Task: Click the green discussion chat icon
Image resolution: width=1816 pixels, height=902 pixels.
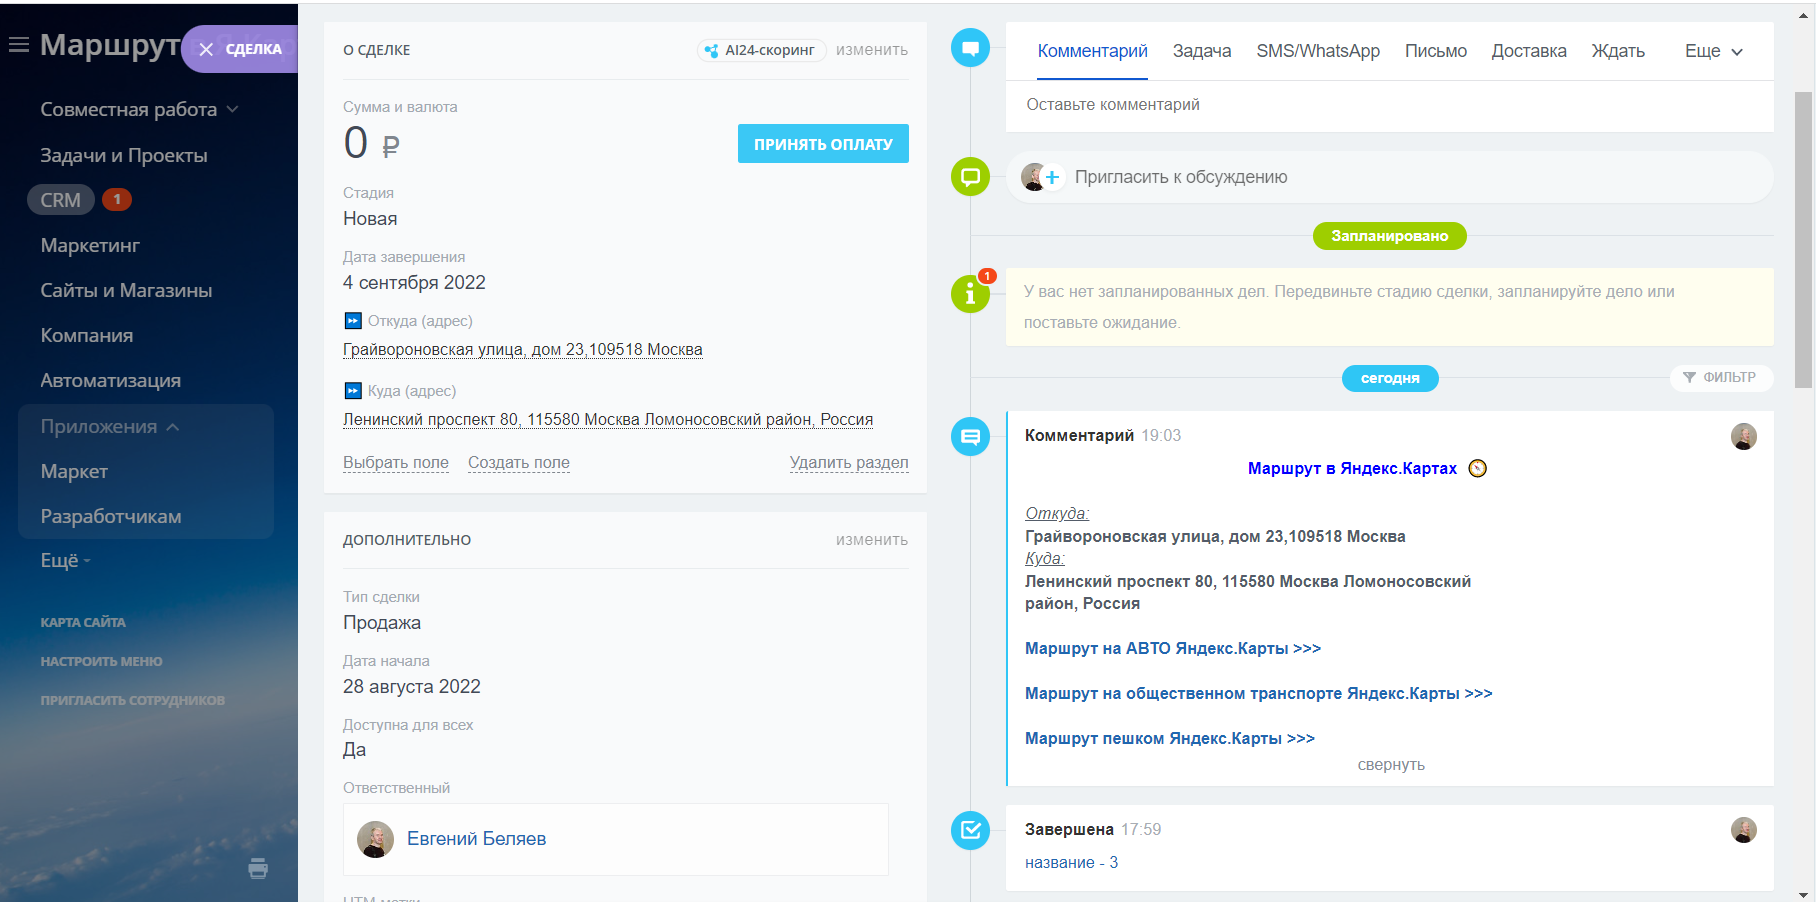Action: [x=970, y=177]
